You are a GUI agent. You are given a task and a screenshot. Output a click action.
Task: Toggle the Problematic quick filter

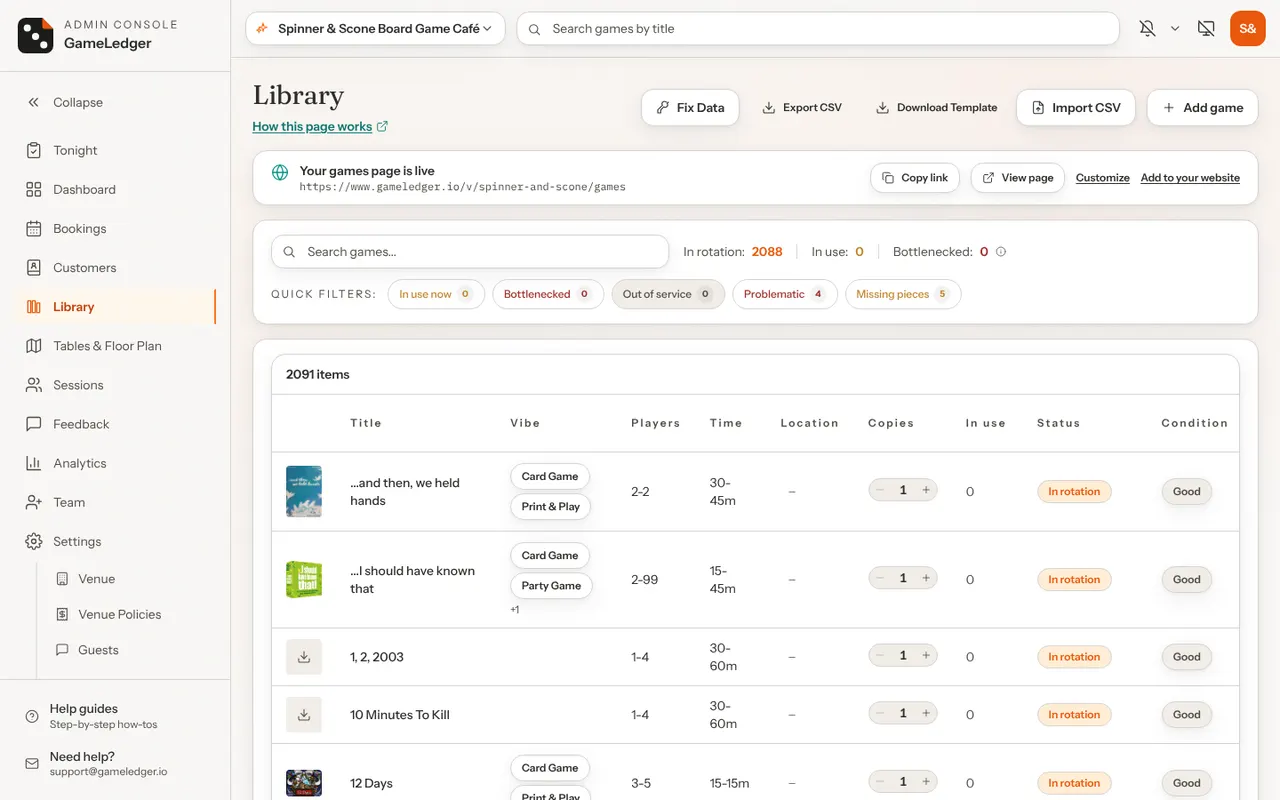785,294
